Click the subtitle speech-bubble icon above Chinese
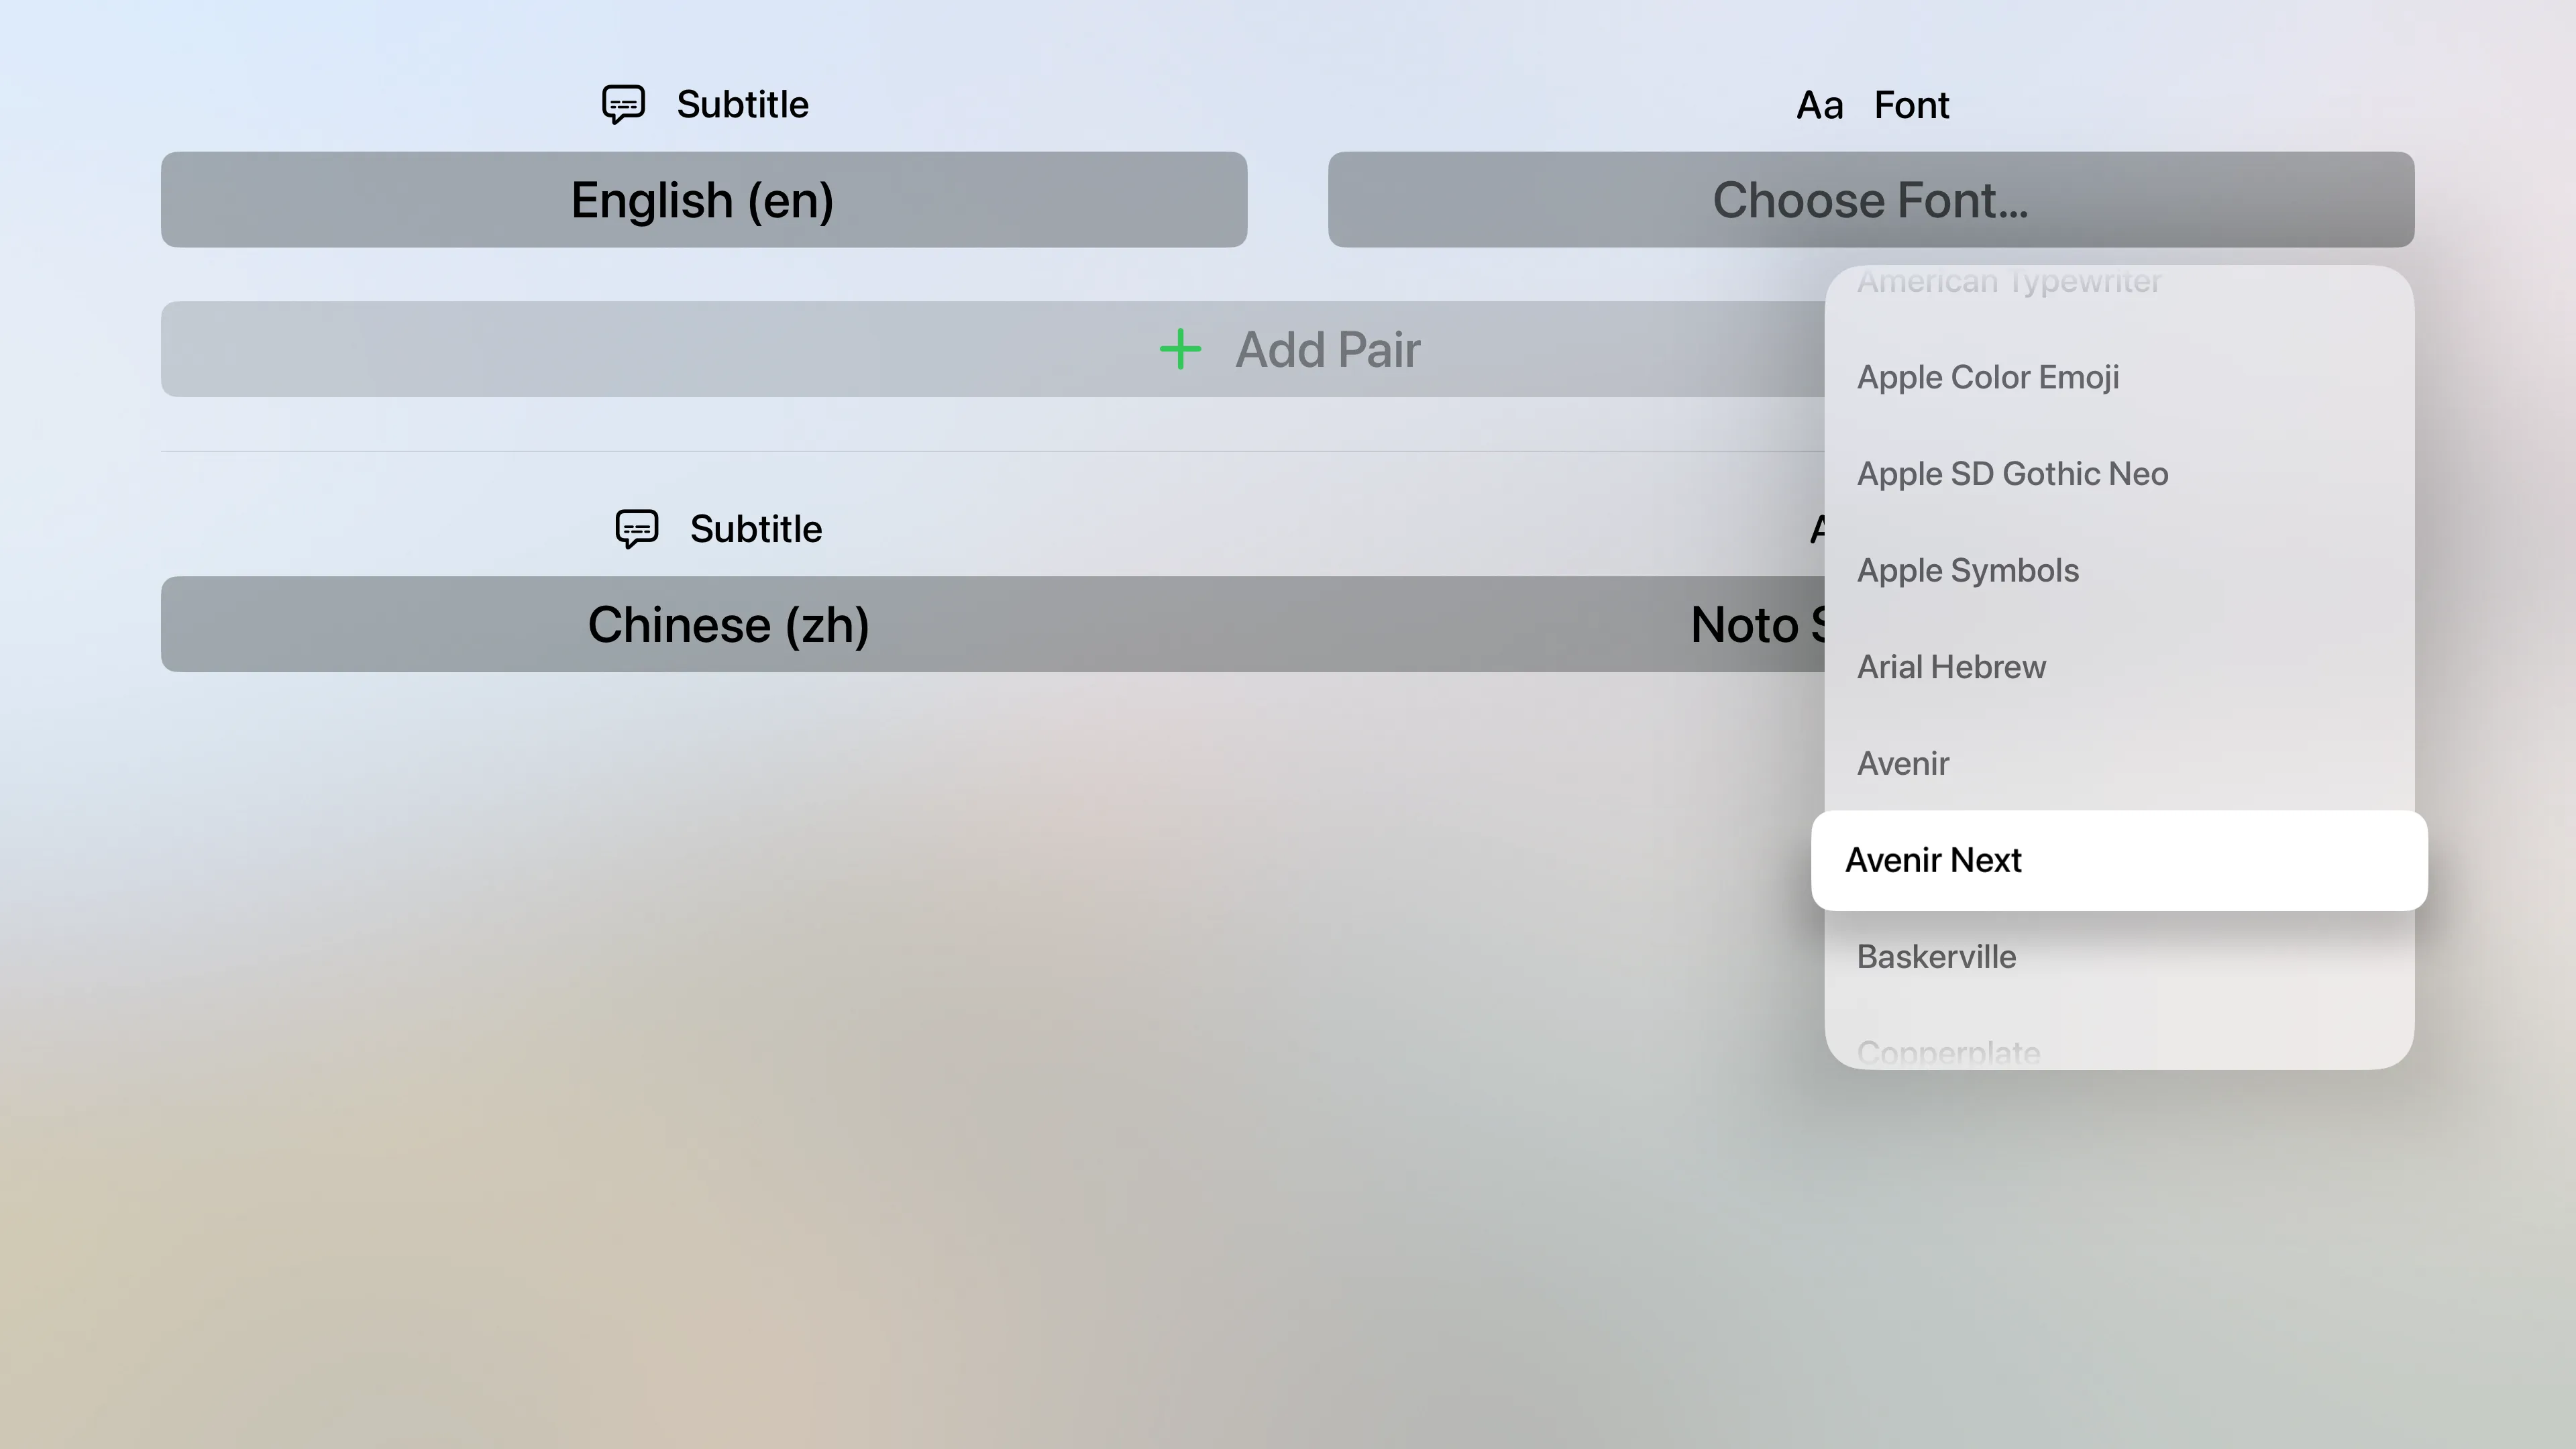This screenshot has width=2576, height=1449. coord(636,529)
